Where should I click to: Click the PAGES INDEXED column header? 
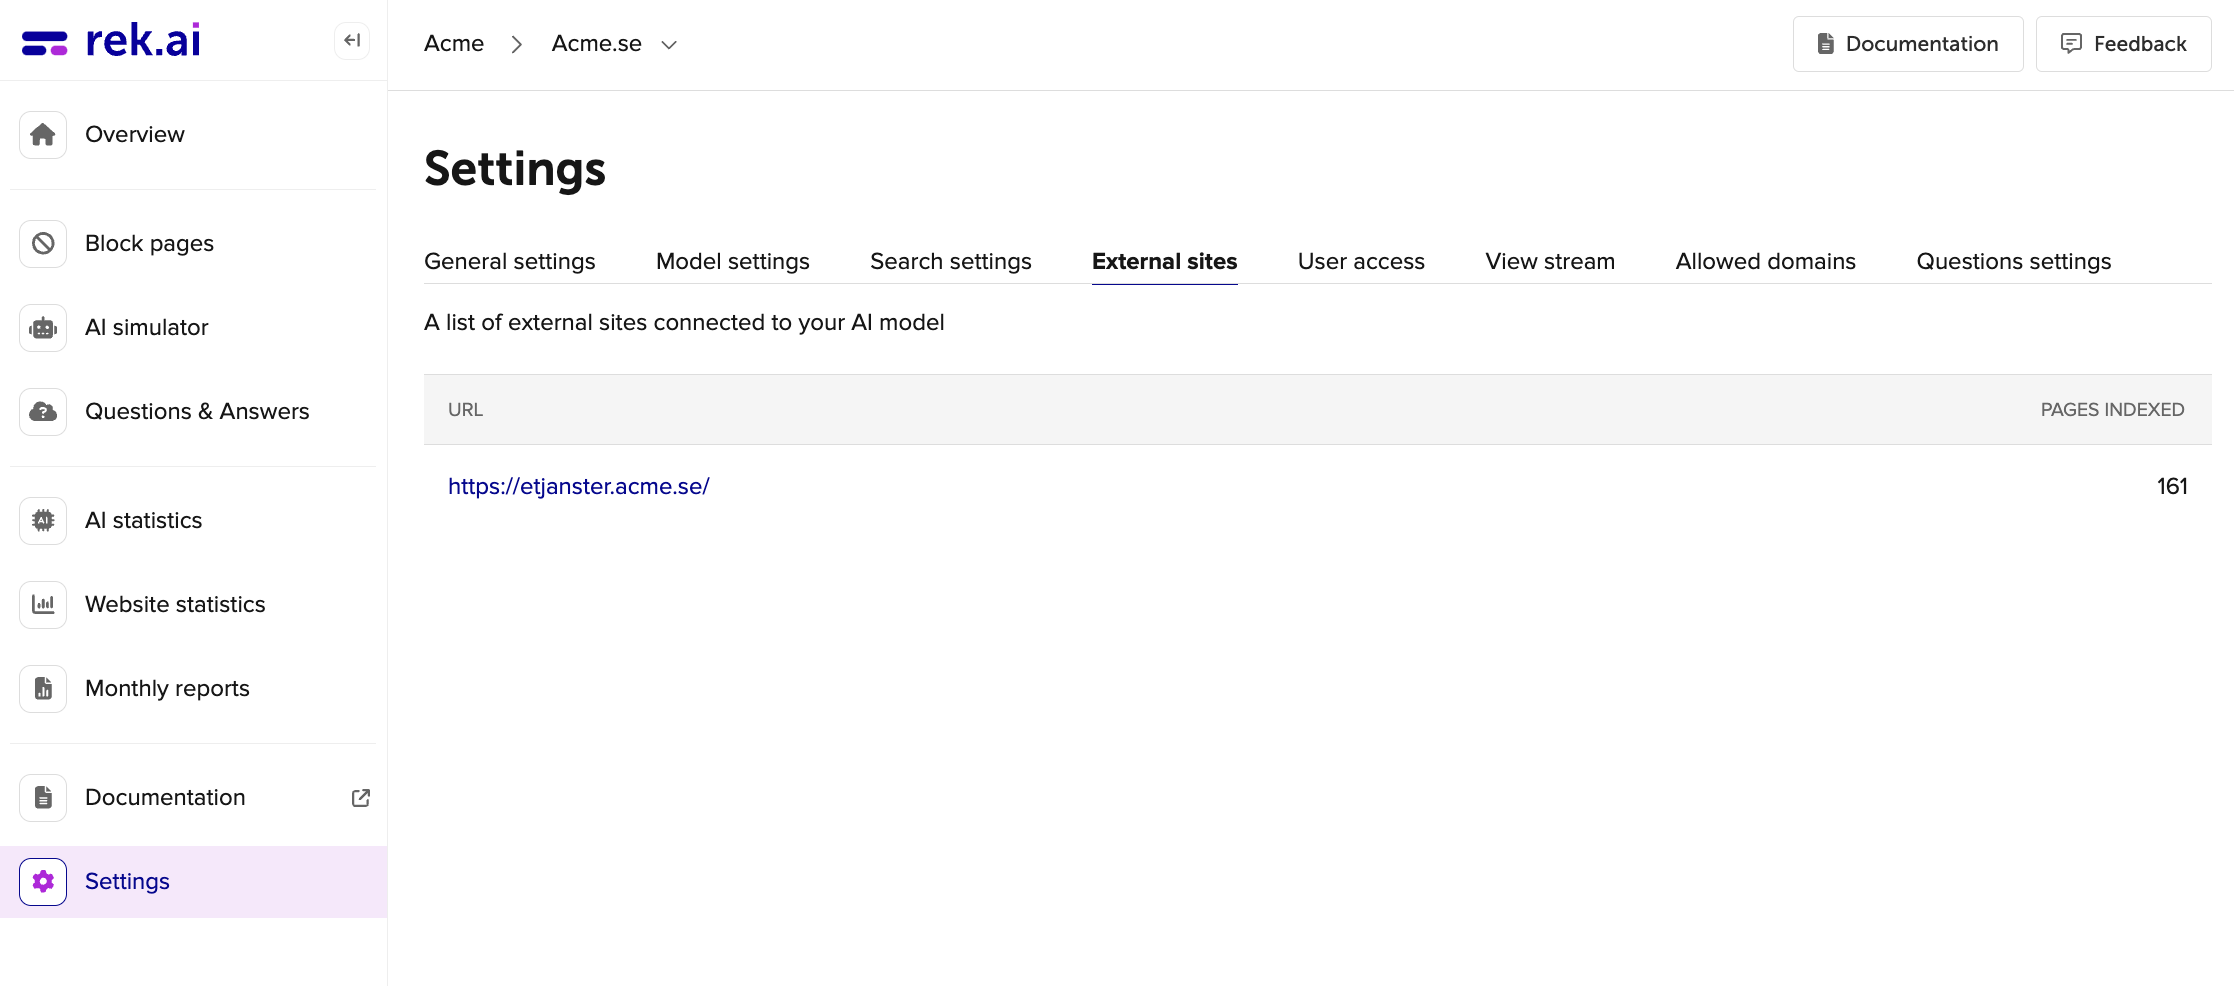[x=2112, y=409]
